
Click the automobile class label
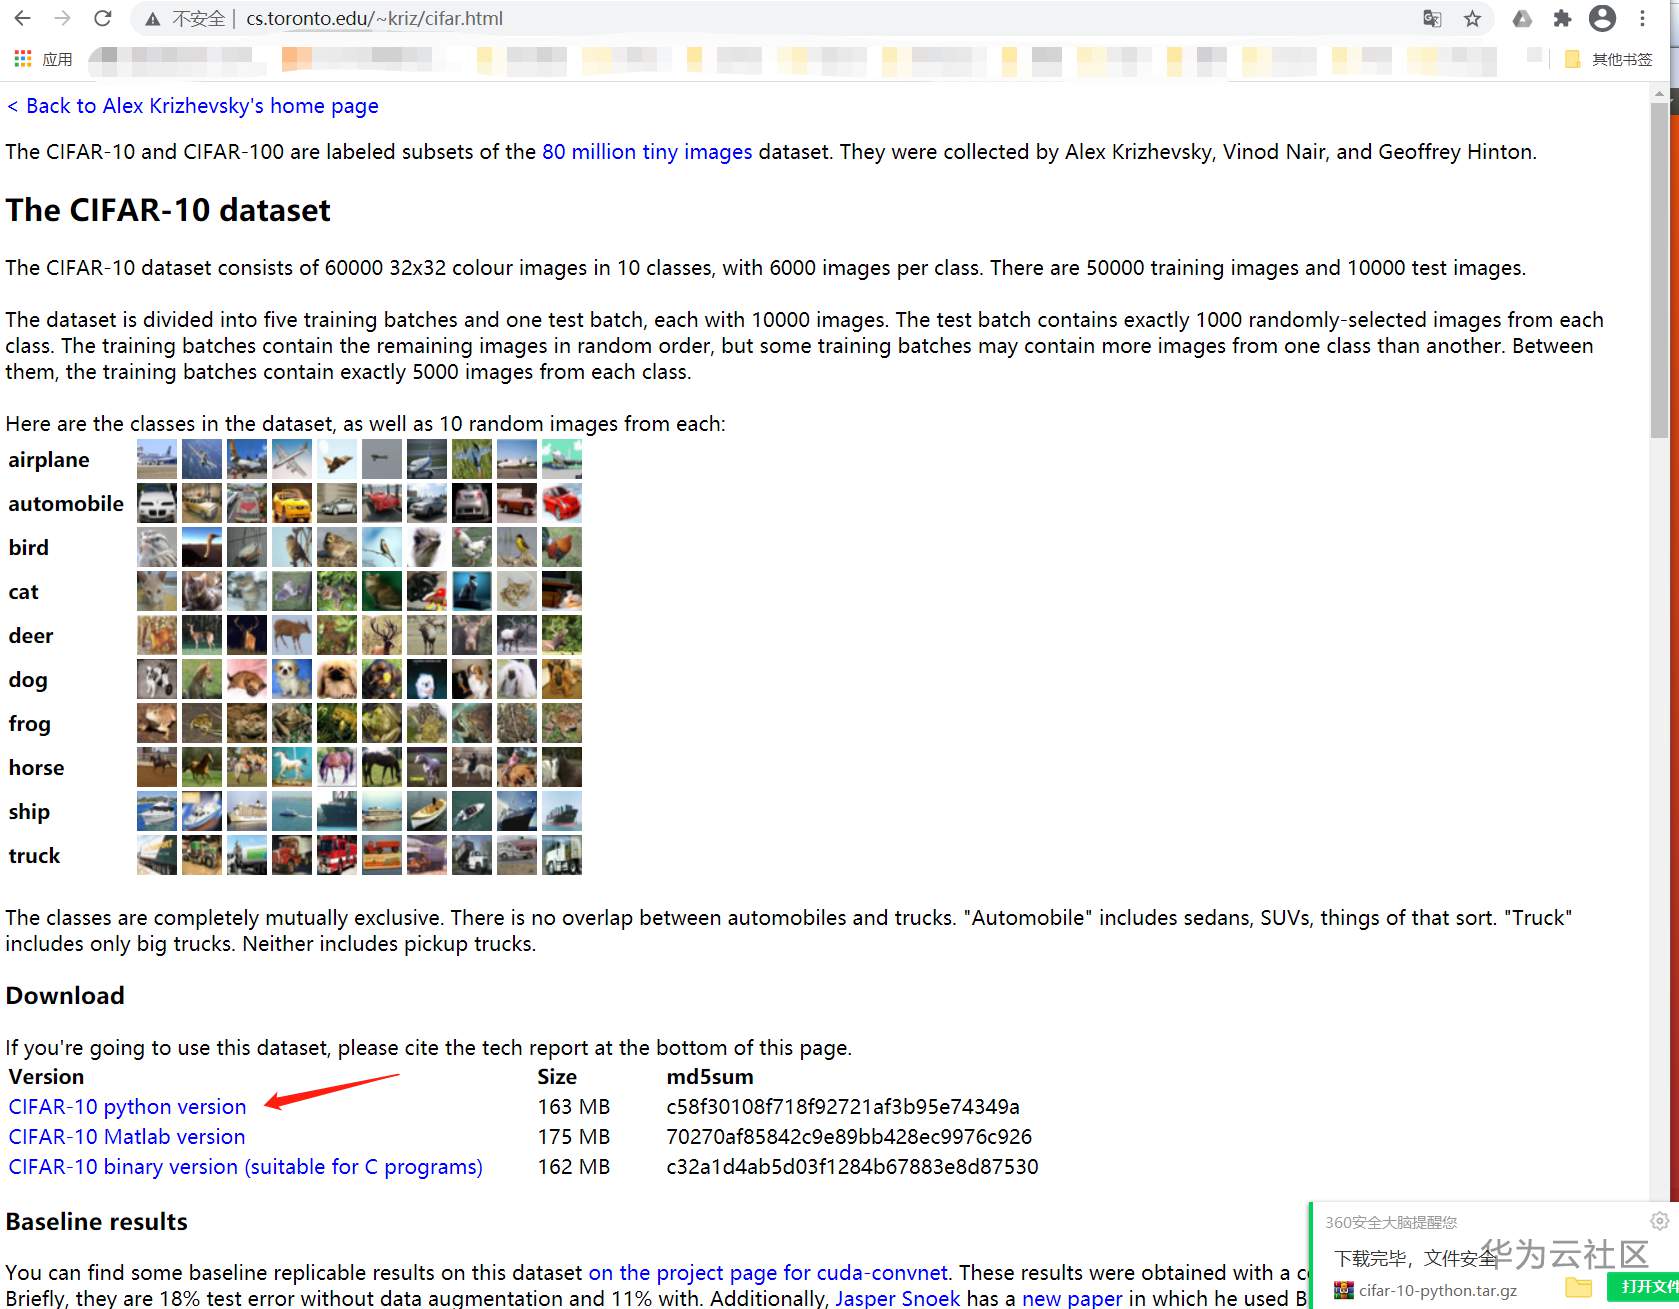pyautogui.click(x=66, y=504)
